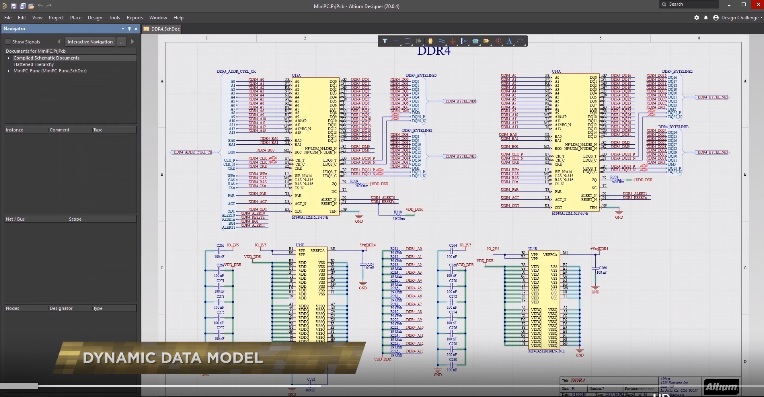Open the Place menu
Viewport: 764px width, 397px height.
point(76,18)
